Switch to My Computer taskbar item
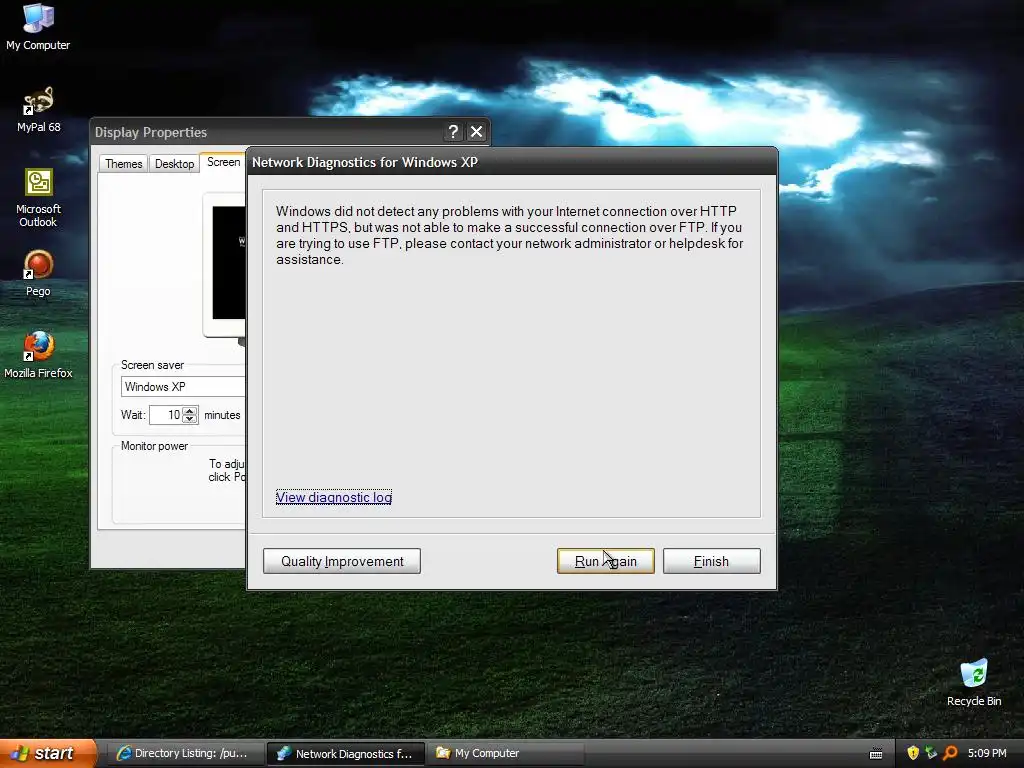The image size is (1024, 768). coord(506,754)
